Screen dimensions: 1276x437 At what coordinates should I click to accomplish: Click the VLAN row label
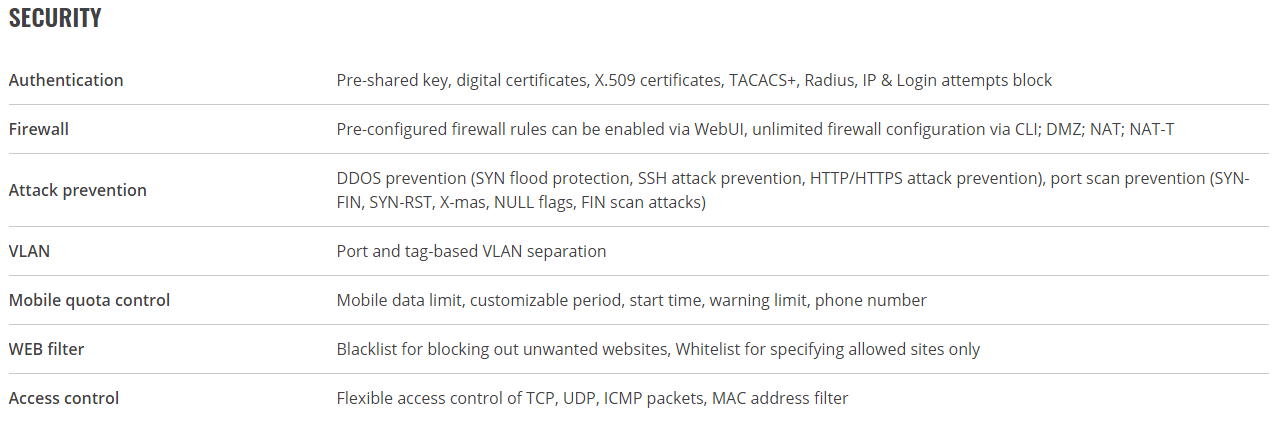(29, 251)
